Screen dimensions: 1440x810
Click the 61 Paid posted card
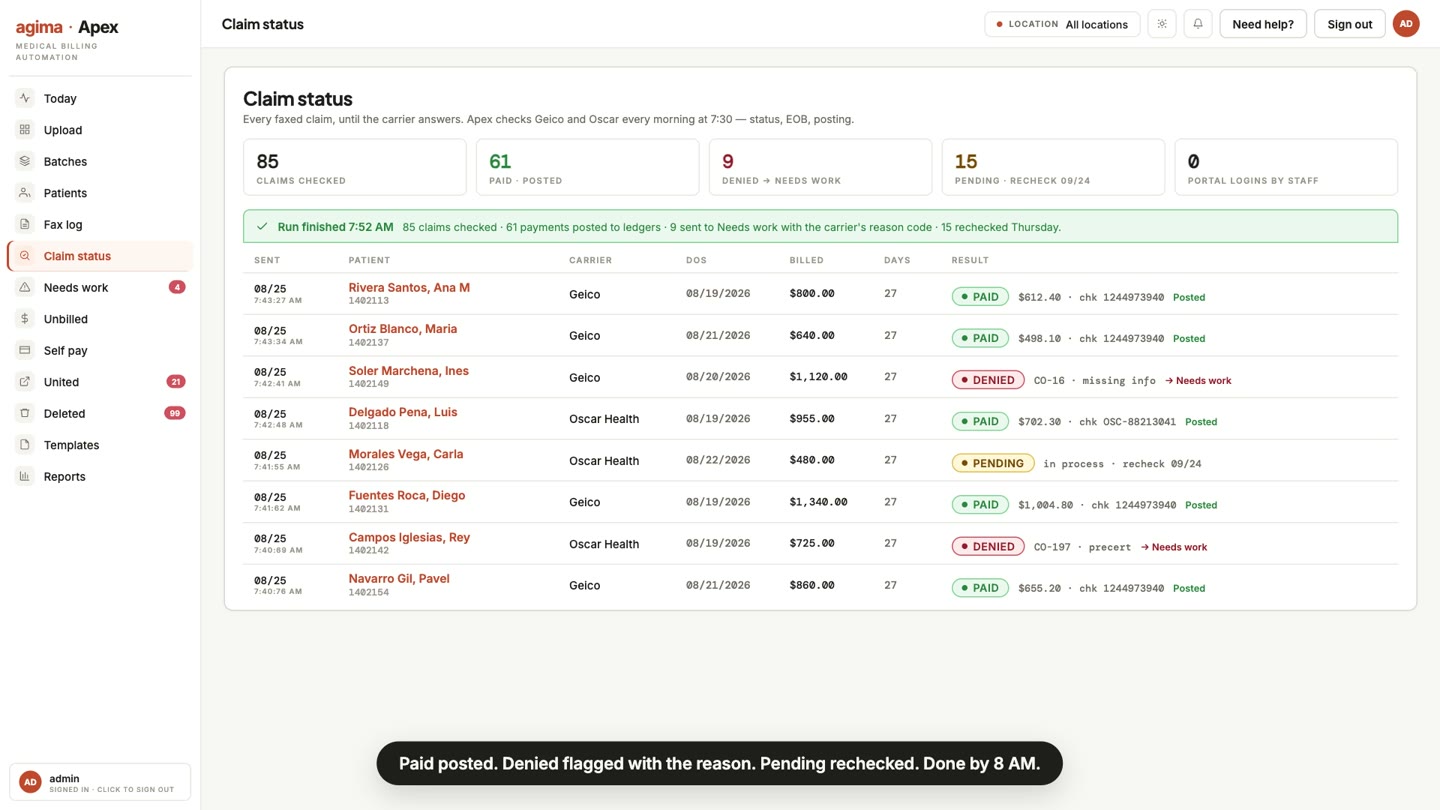[587, 167]
